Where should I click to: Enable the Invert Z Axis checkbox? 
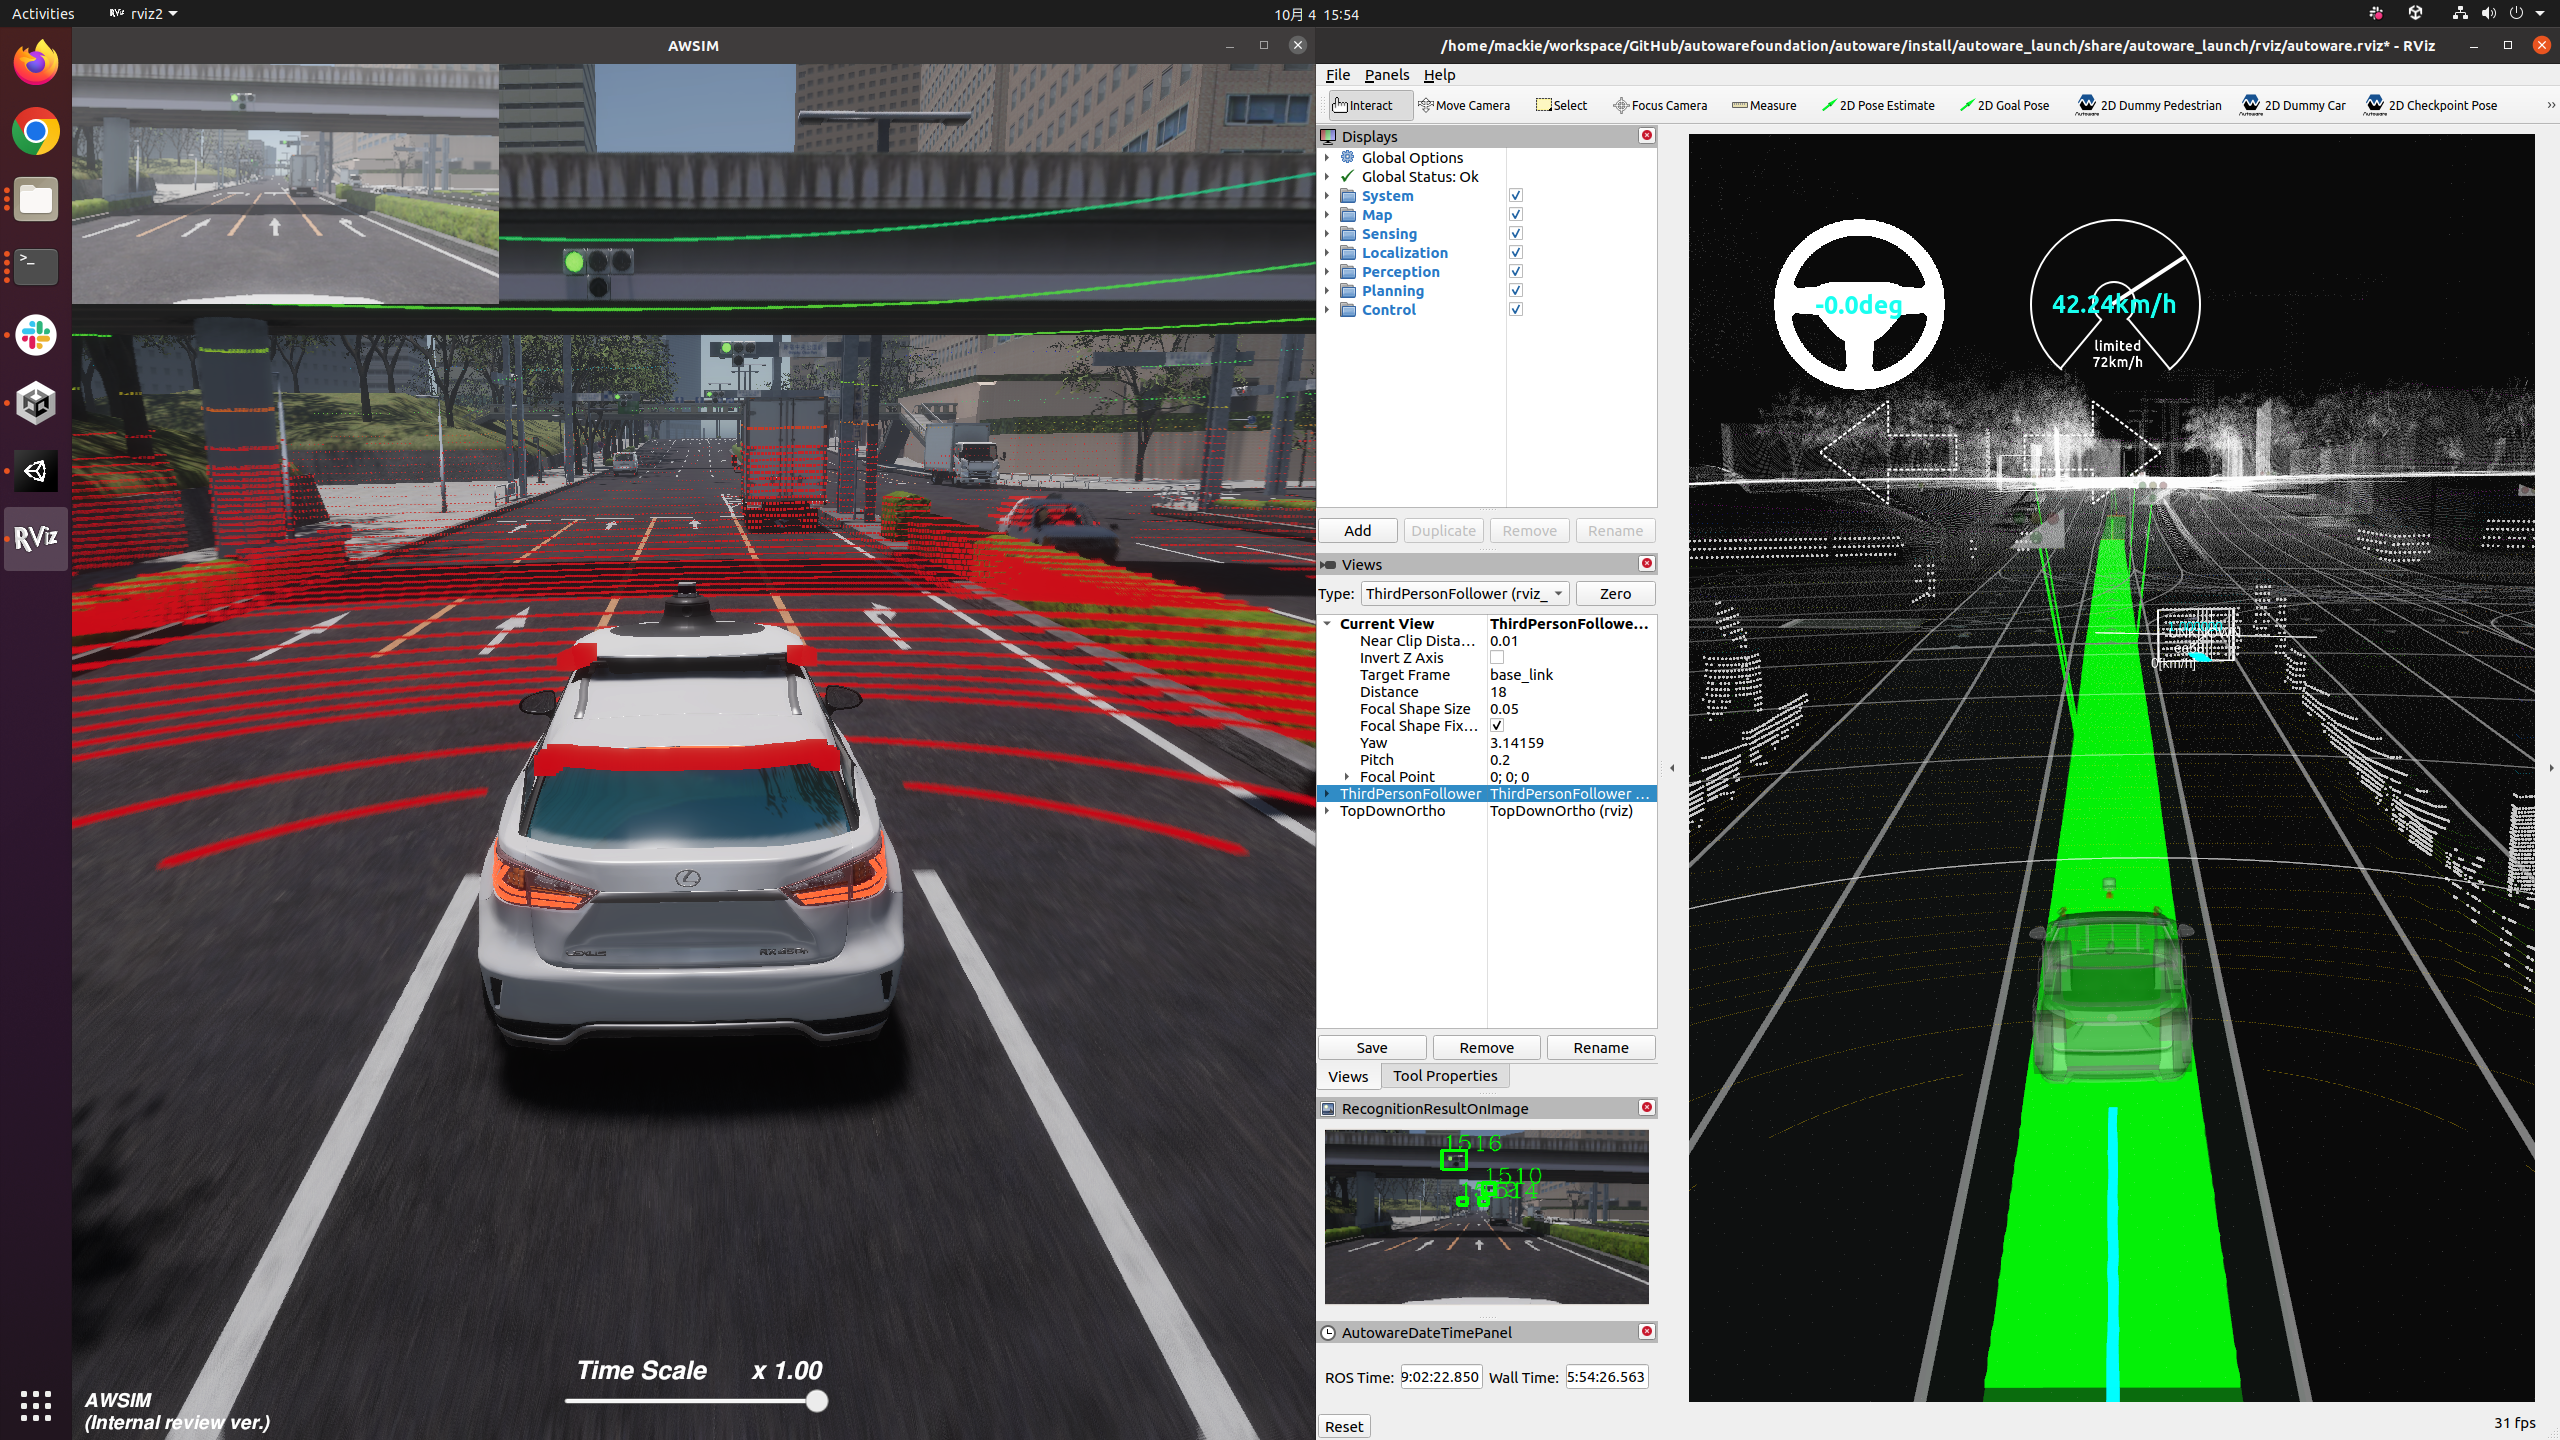1497,658
